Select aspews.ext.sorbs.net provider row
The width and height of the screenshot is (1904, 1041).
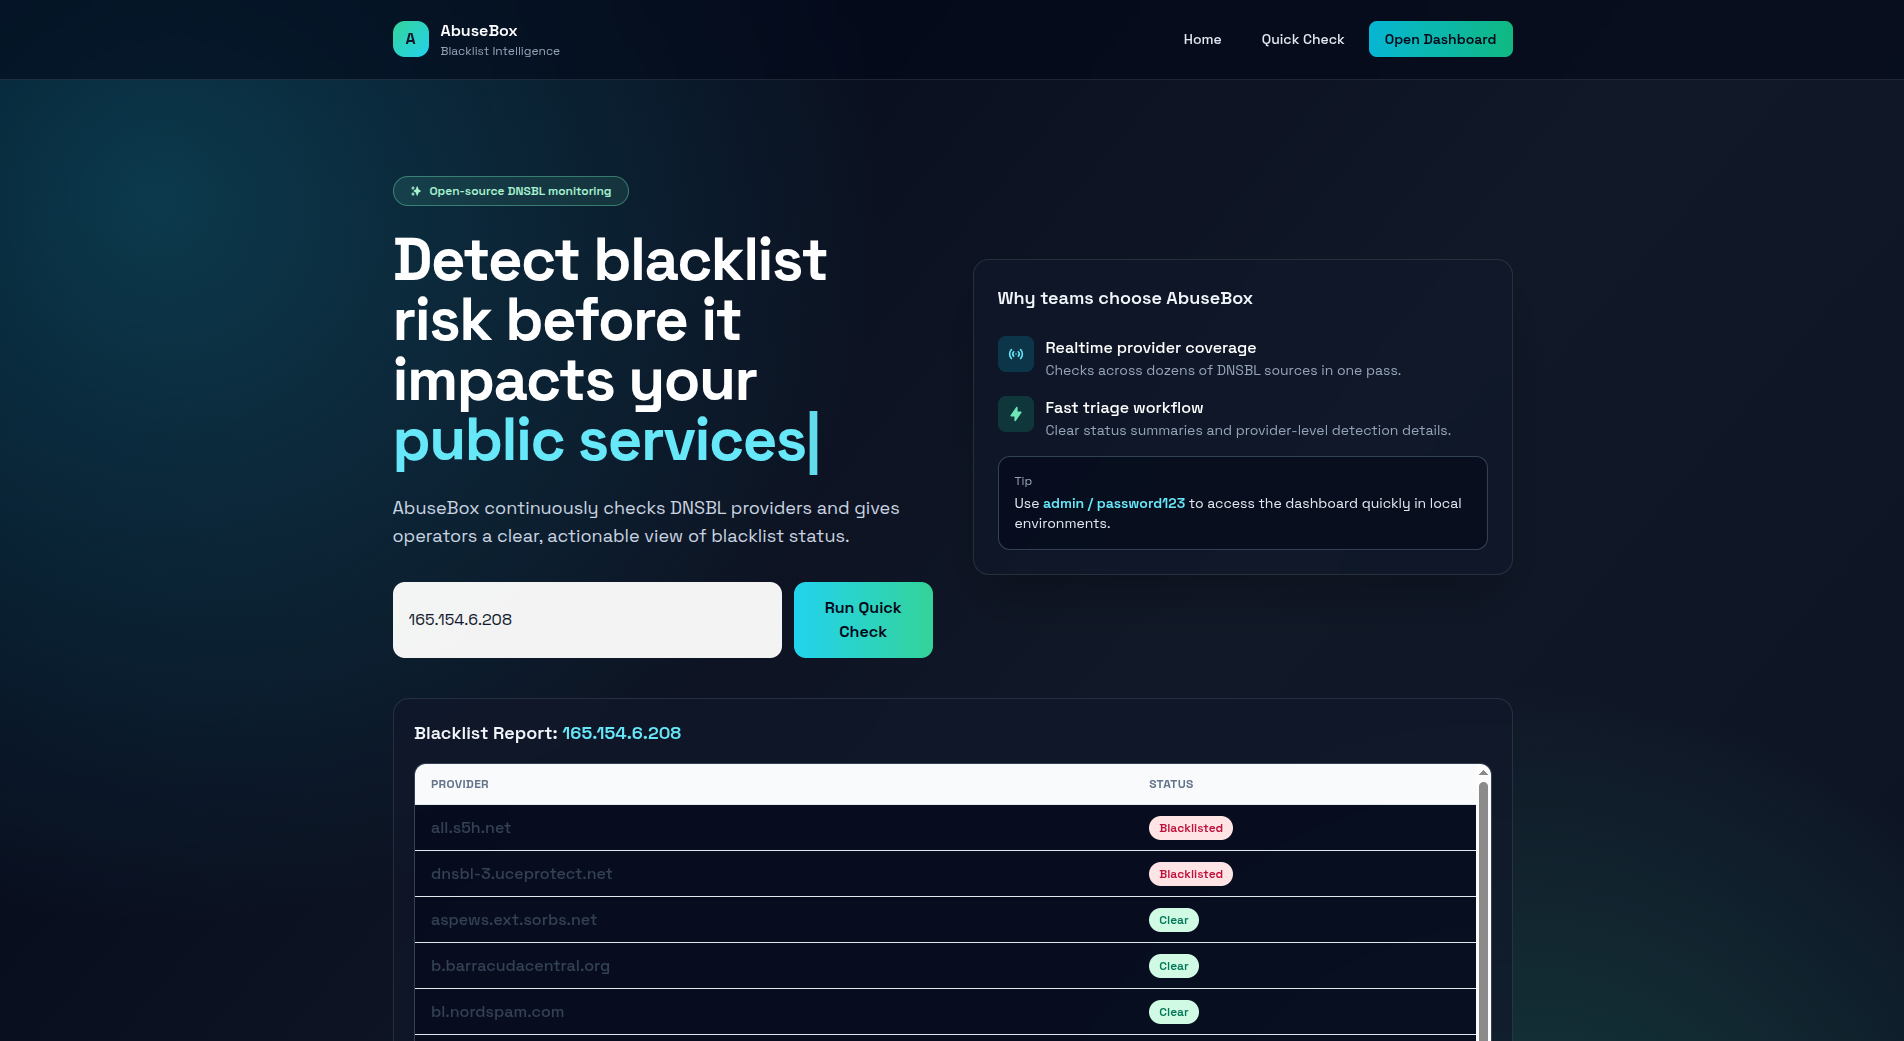[945, 920]
